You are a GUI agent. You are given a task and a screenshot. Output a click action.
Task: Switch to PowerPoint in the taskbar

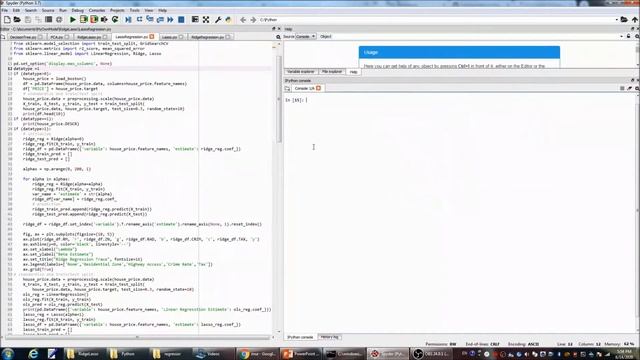tap(301, 354)
